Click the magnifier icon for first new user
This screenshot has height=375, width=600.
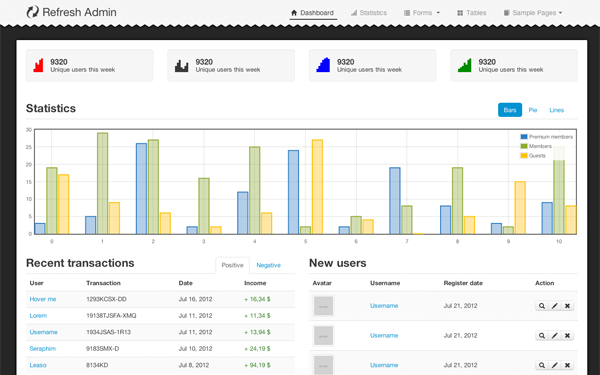[x=541, y=306]
